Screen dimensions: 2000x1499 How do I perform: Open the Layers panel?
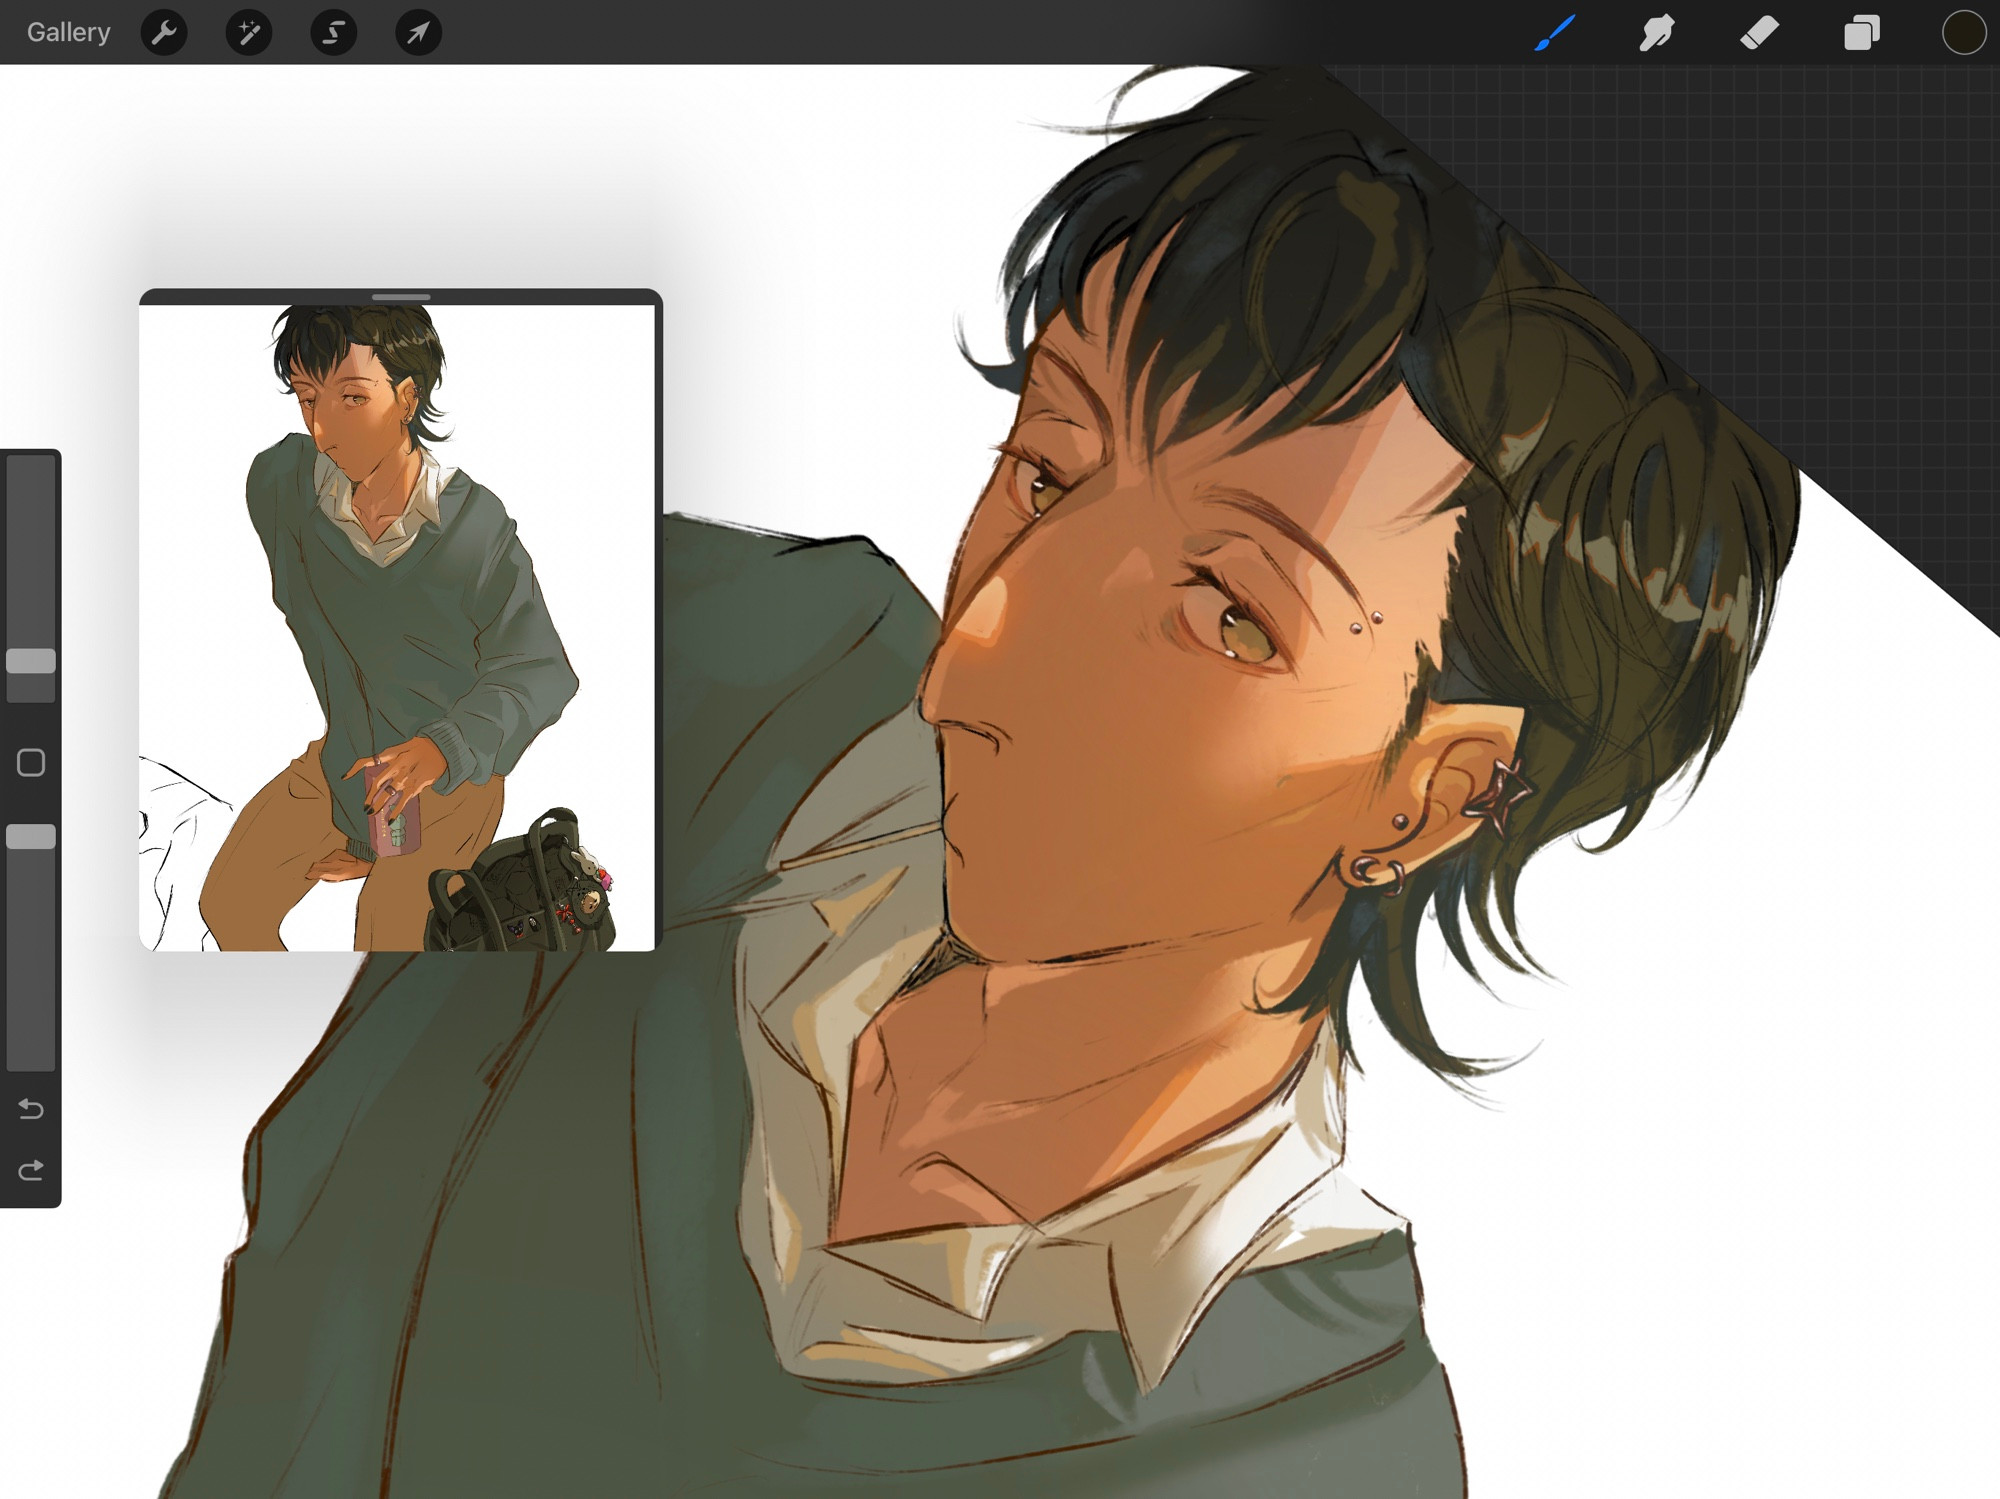point(1861,32)
